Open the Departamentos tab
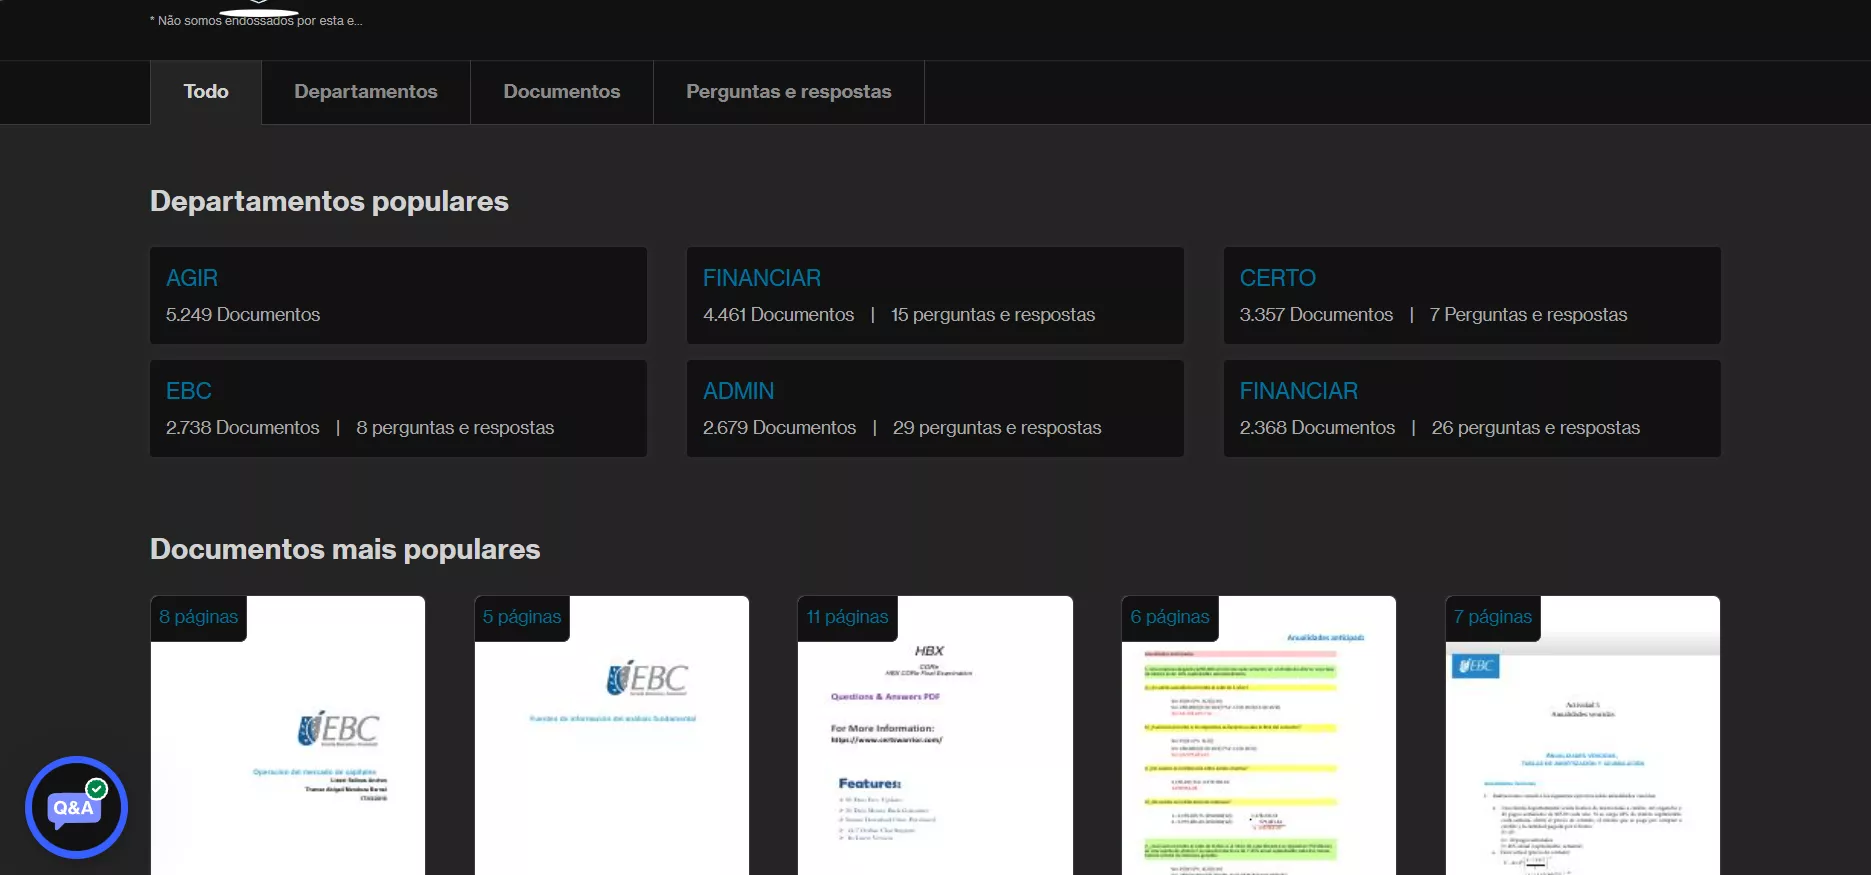Viewport: 1871px width, 875px height. pyautogui.click(x=366, y=92)
